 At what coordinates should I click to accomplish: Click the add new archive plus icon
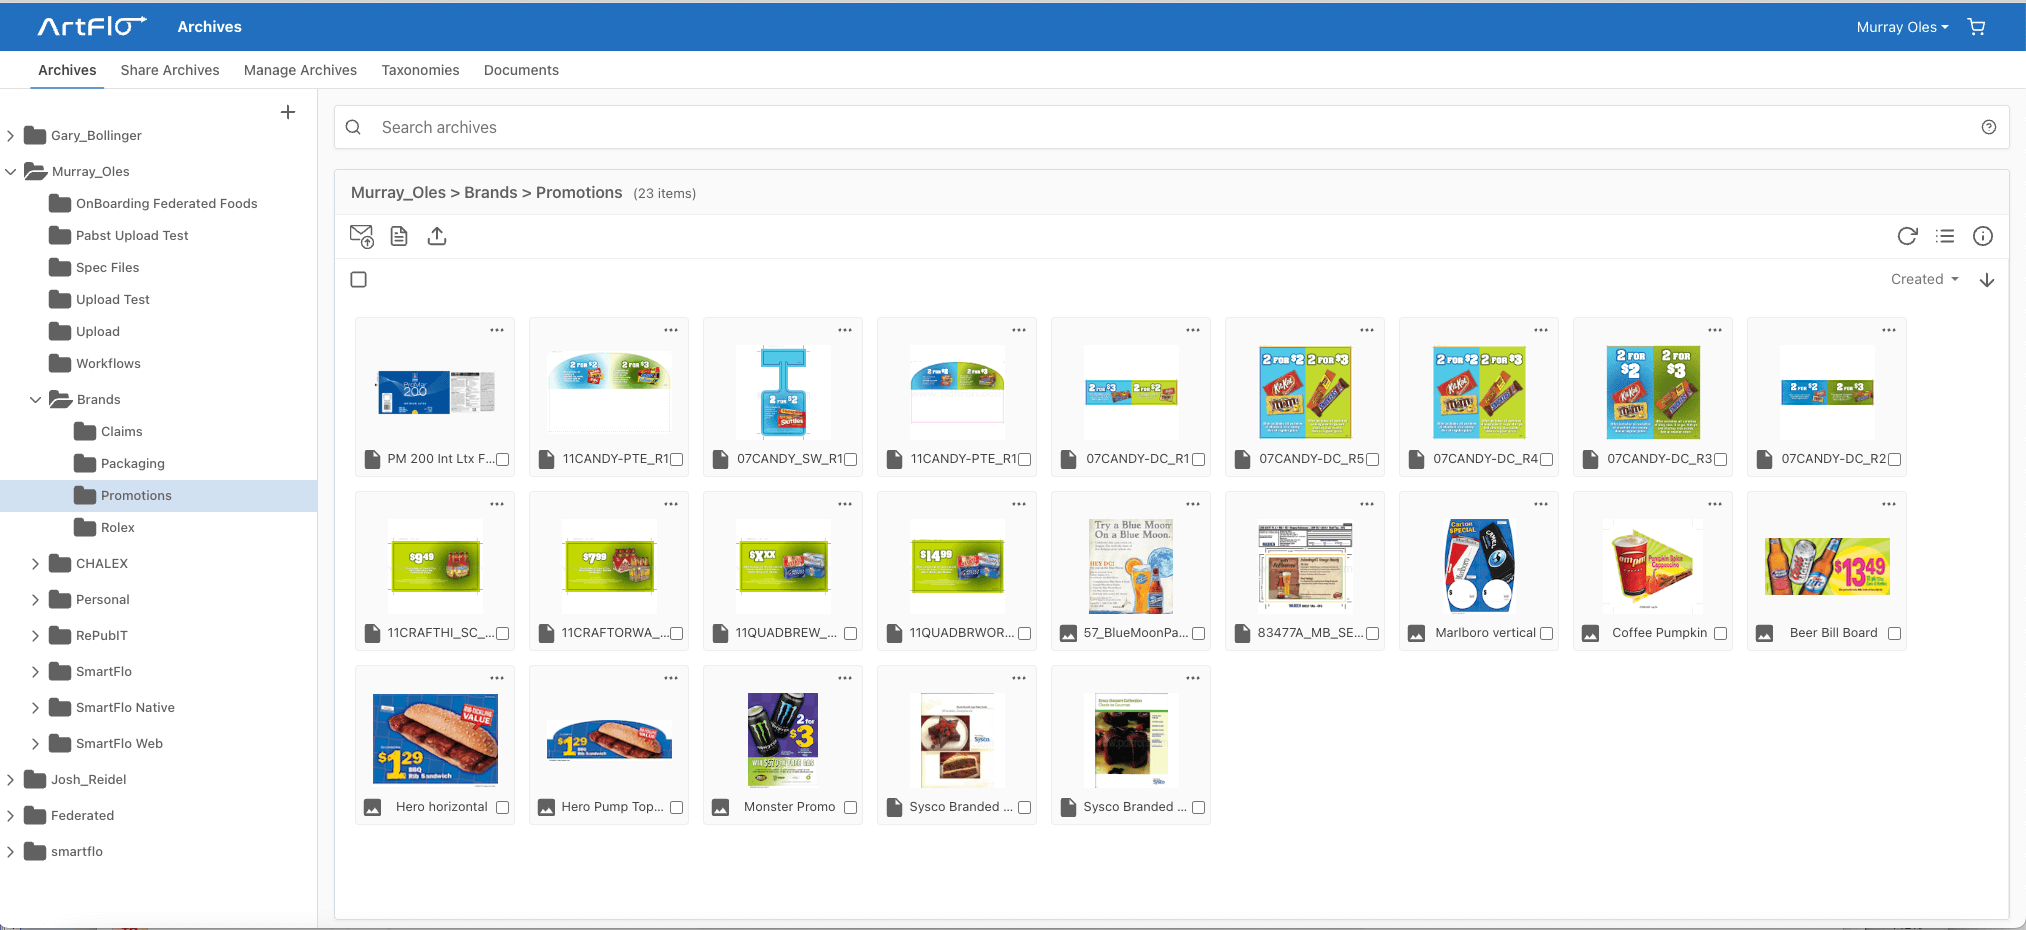(x=288, y=112)
